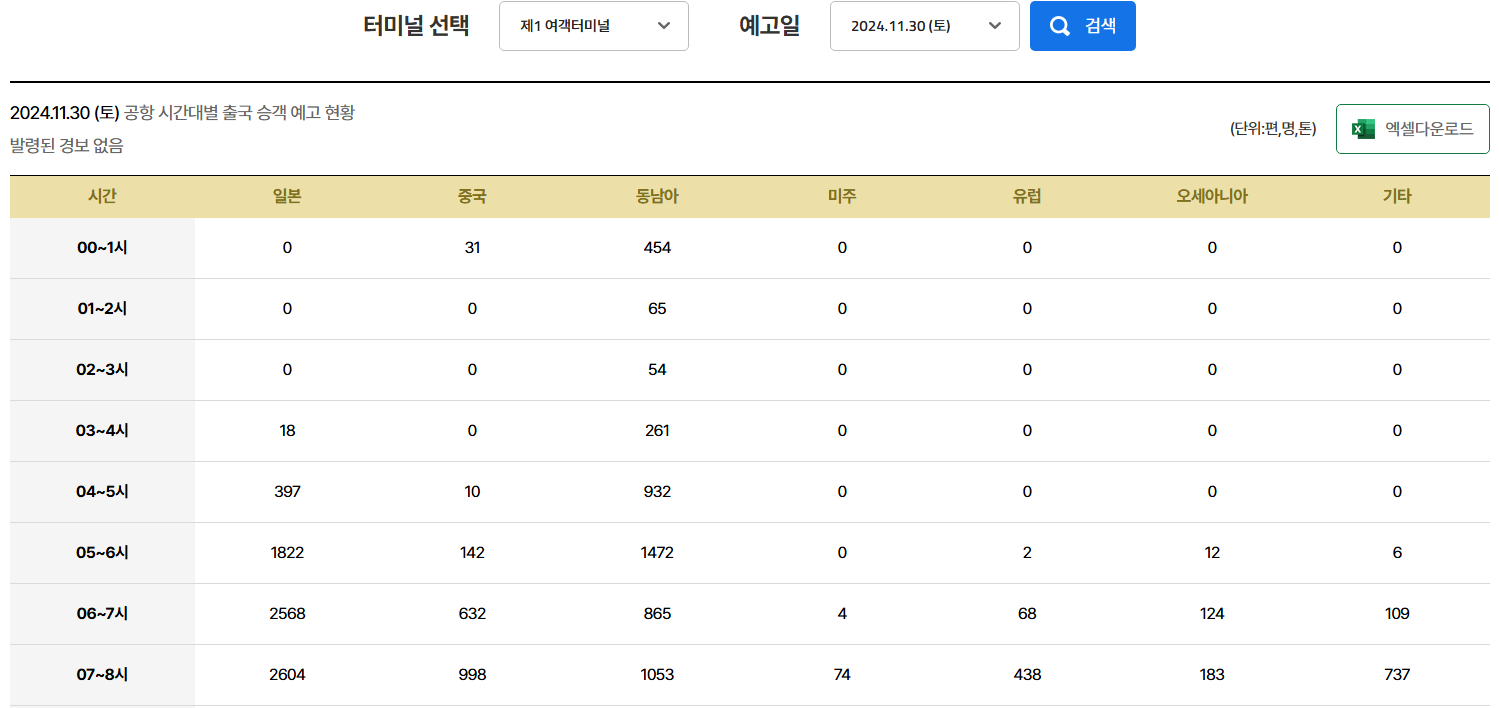Click the value 737 in 기타 column
This screenshot has width=1499, height=708.
(x=1397, y=675)
